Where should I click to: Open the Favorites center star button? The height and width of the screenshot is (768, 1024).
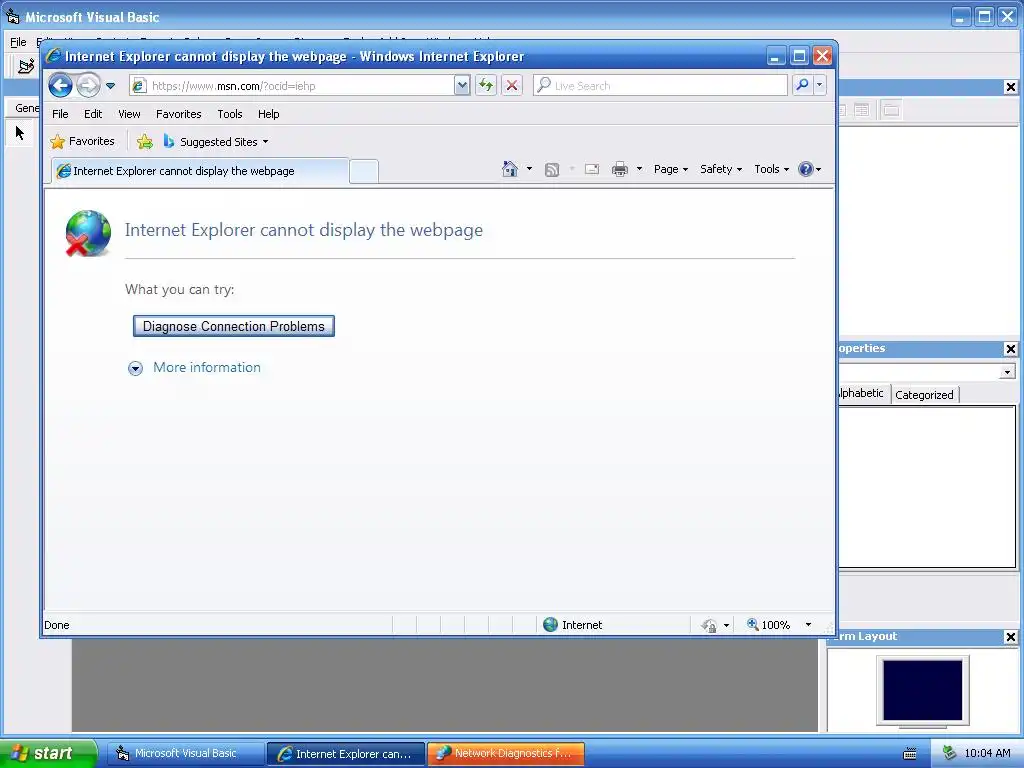[83, 141]
